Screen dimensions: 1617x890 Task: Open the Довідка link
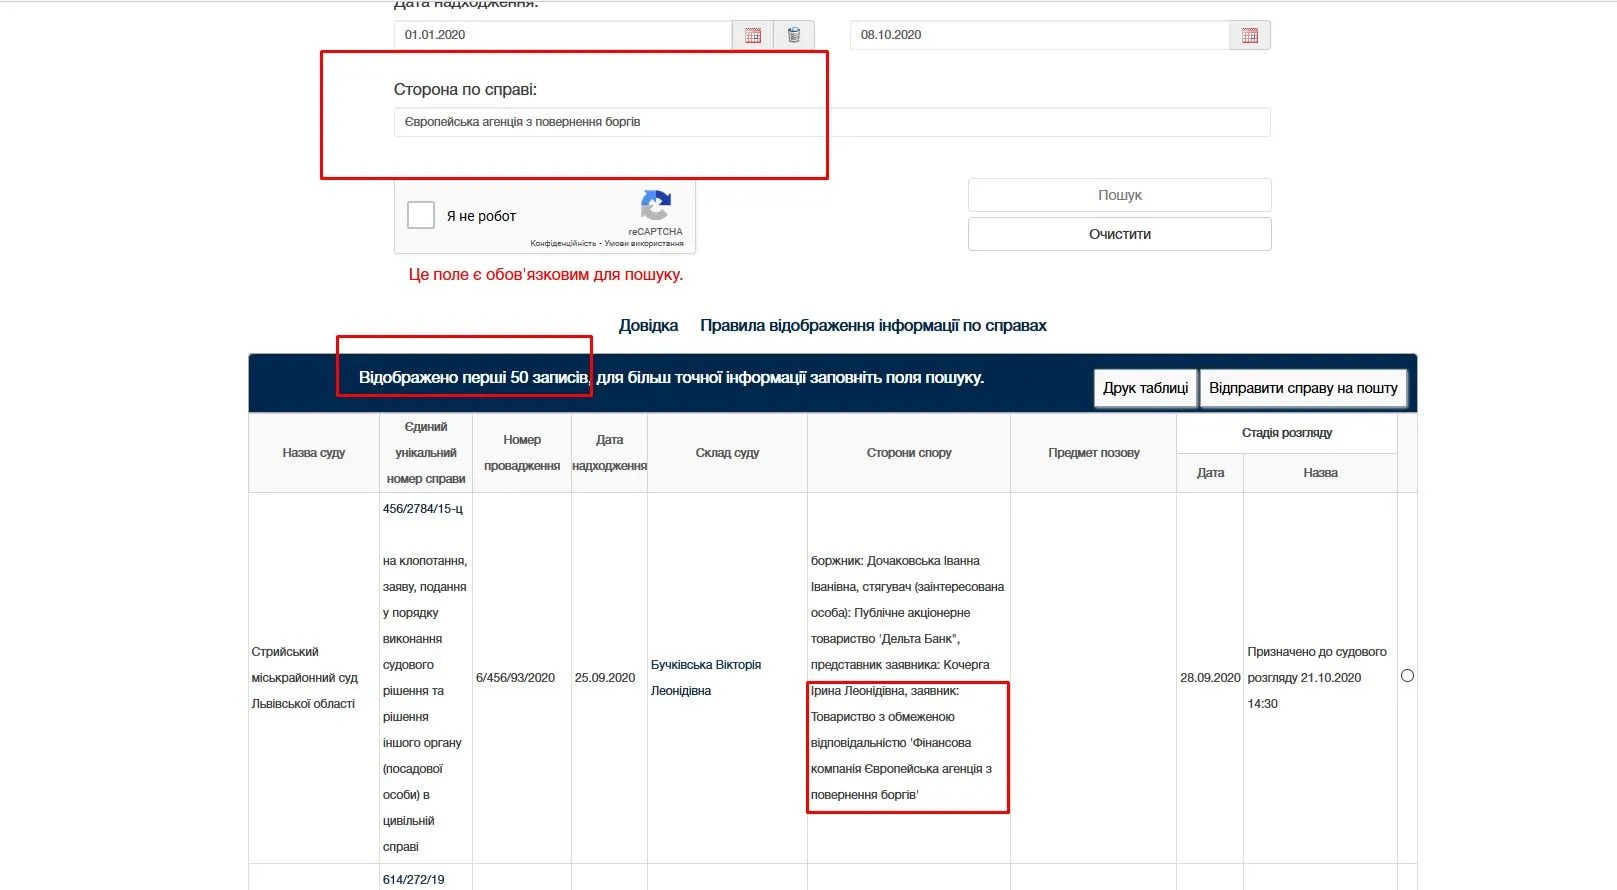648,325
